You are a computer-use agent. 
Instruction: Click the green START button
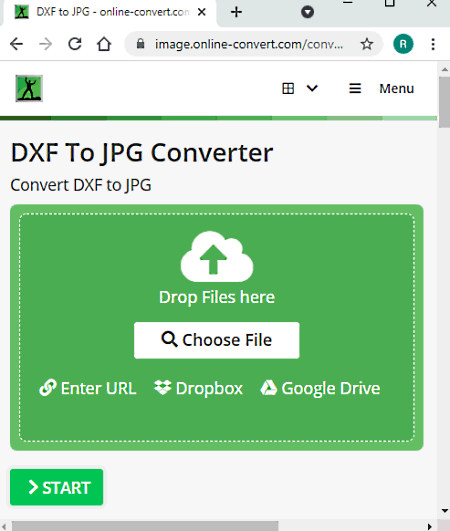(x=57, y=487)
